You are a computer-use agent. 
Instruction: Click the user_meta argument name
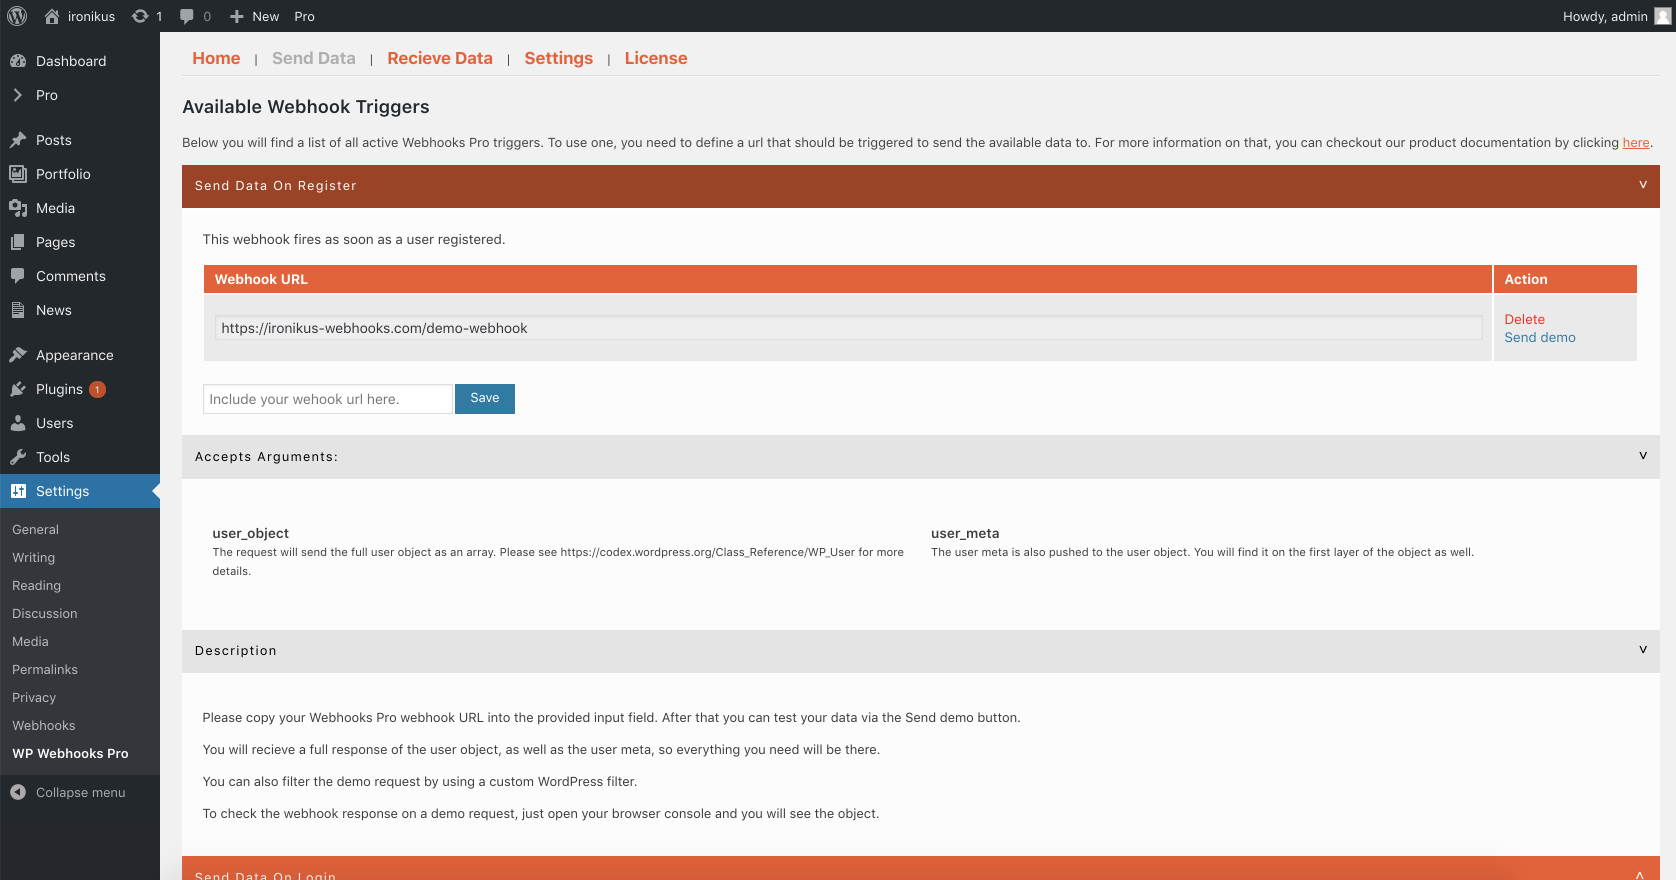coord(965,533)
